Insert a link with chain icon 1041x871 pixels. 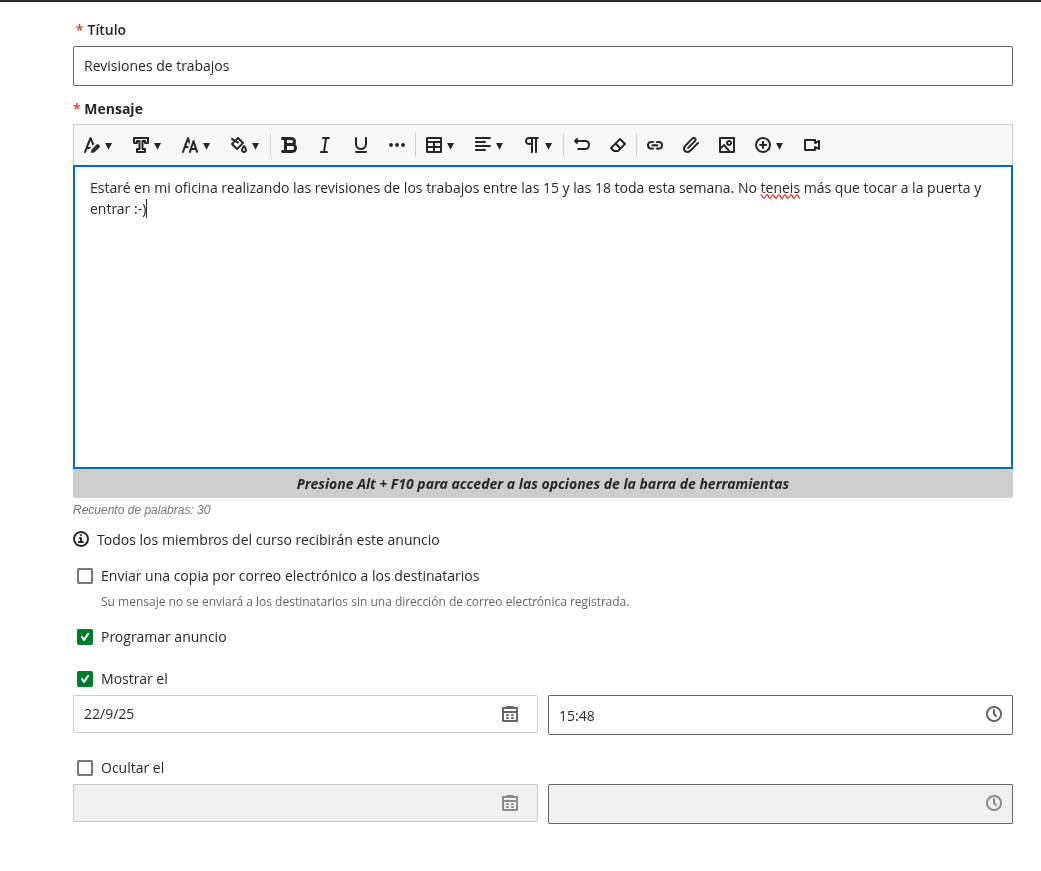pyautogui.click(x=655, y=145)
